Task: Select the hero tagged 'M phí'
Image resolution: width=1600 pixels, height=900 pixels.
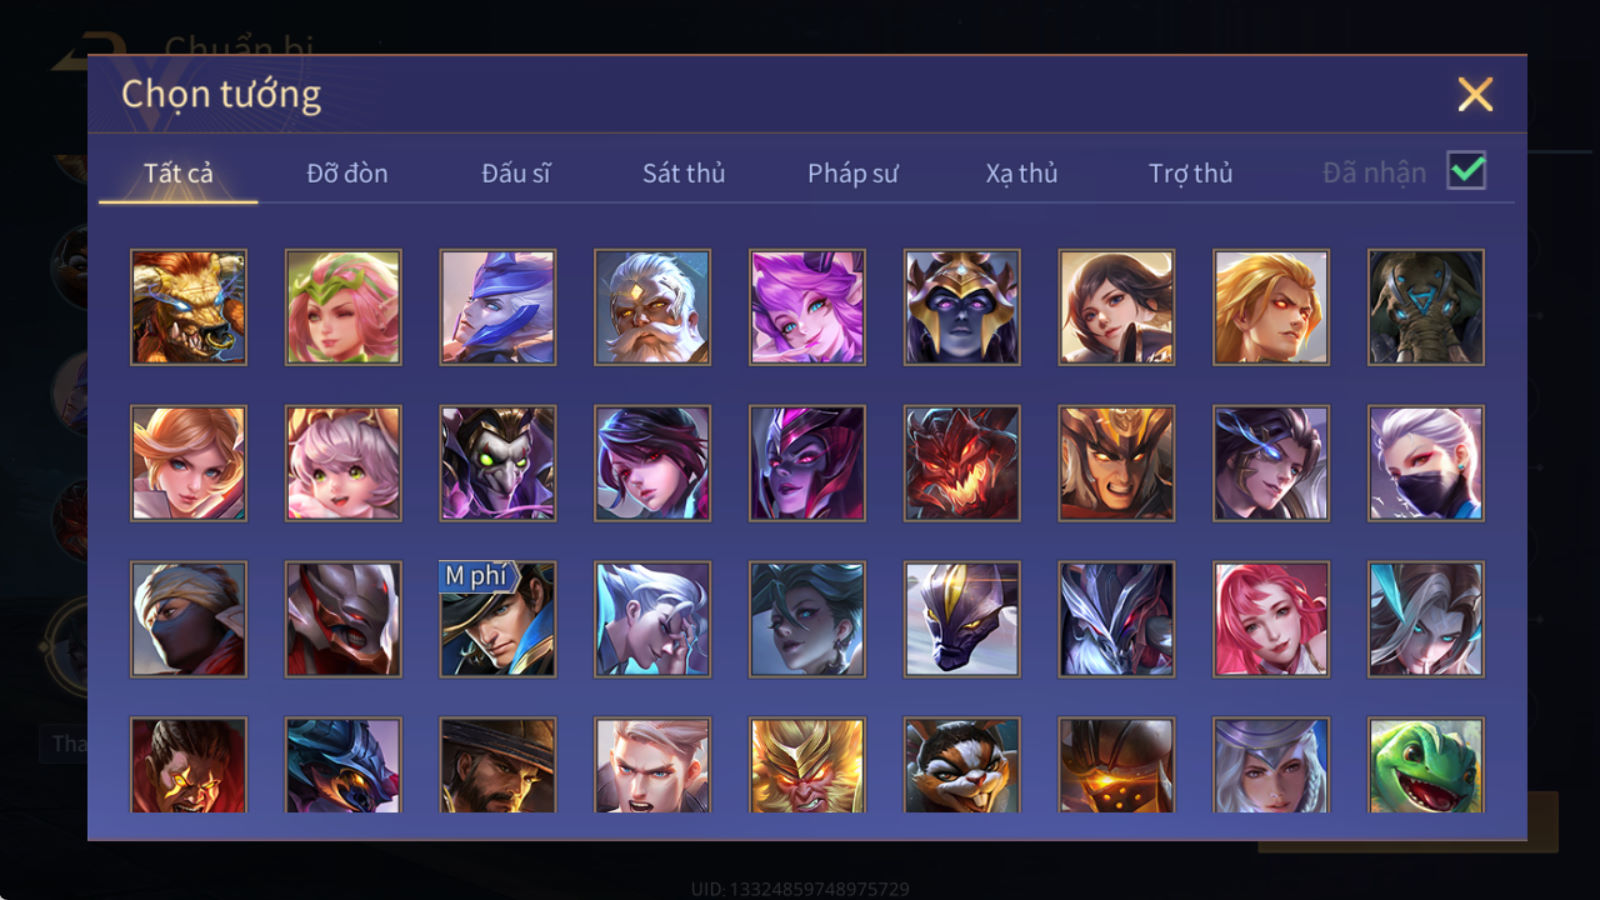Action: (498, 619)
